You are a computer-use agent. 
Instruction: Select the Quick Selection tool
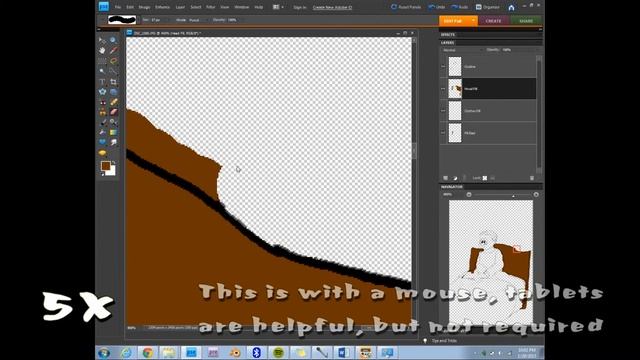(x=113, y=71)
